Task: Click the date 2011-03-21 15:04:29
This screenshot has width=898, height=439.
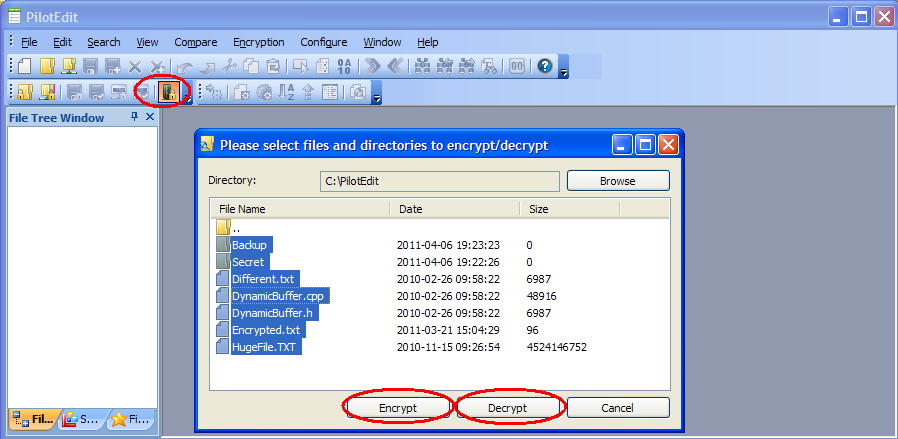Action: pyautogui.click(x=448, y=330)
